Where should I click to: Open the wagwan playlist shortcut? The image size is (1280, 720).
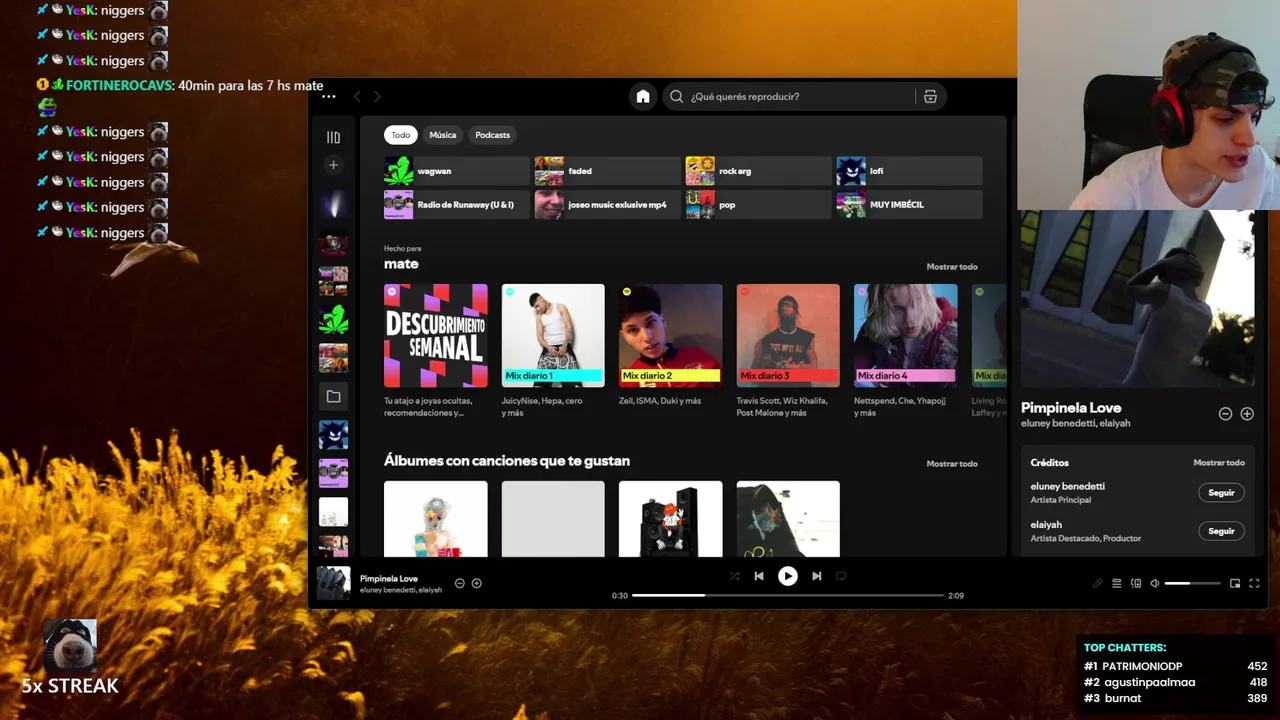pyautogui.click(x=457, y=171)
